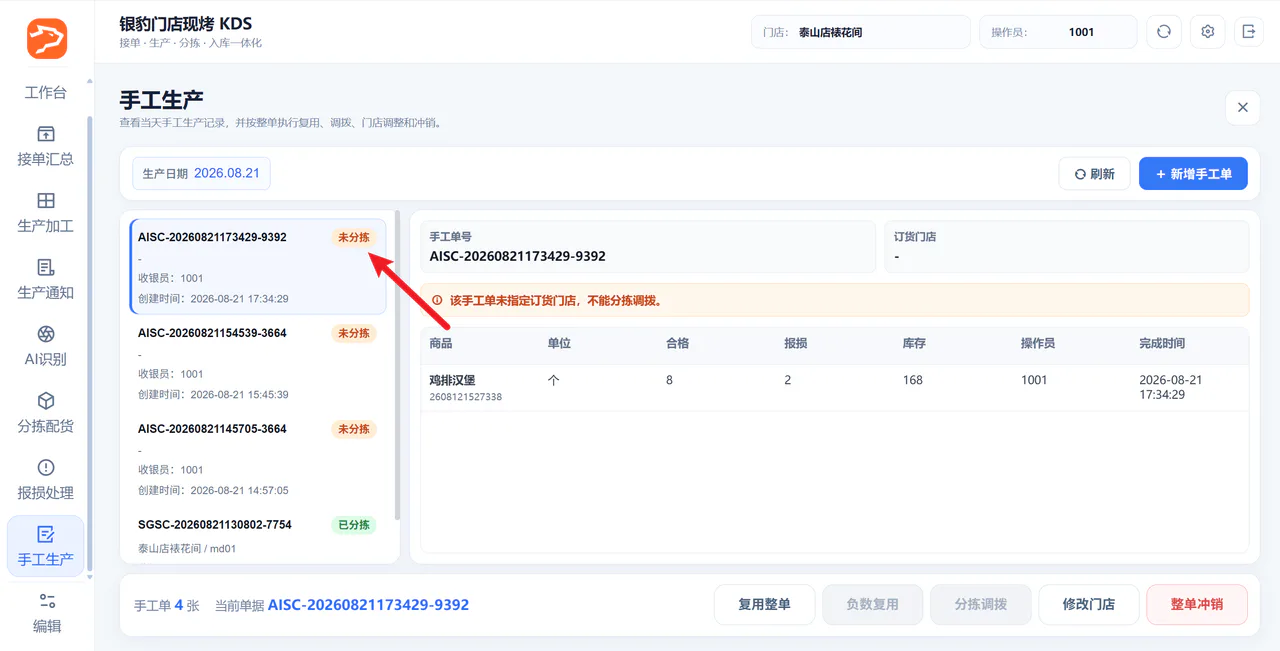Click the order list scrollbar
This screenshot has width=1280, height=651.
tap(398, 365)
